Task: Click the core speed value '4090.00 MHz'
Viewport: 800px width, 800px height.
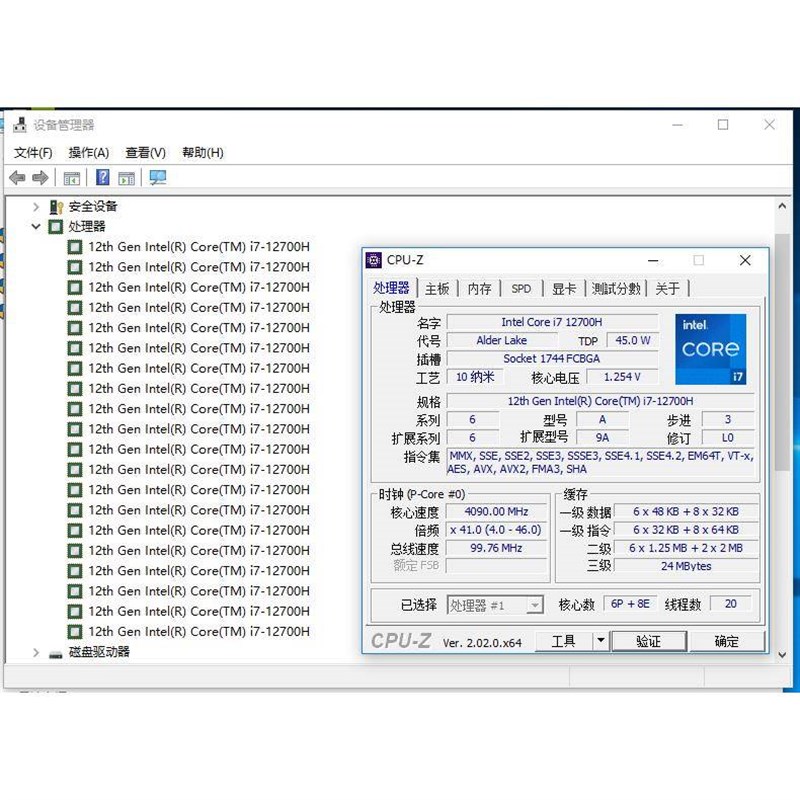Action: pyautogui.click(x=496, y=512)
